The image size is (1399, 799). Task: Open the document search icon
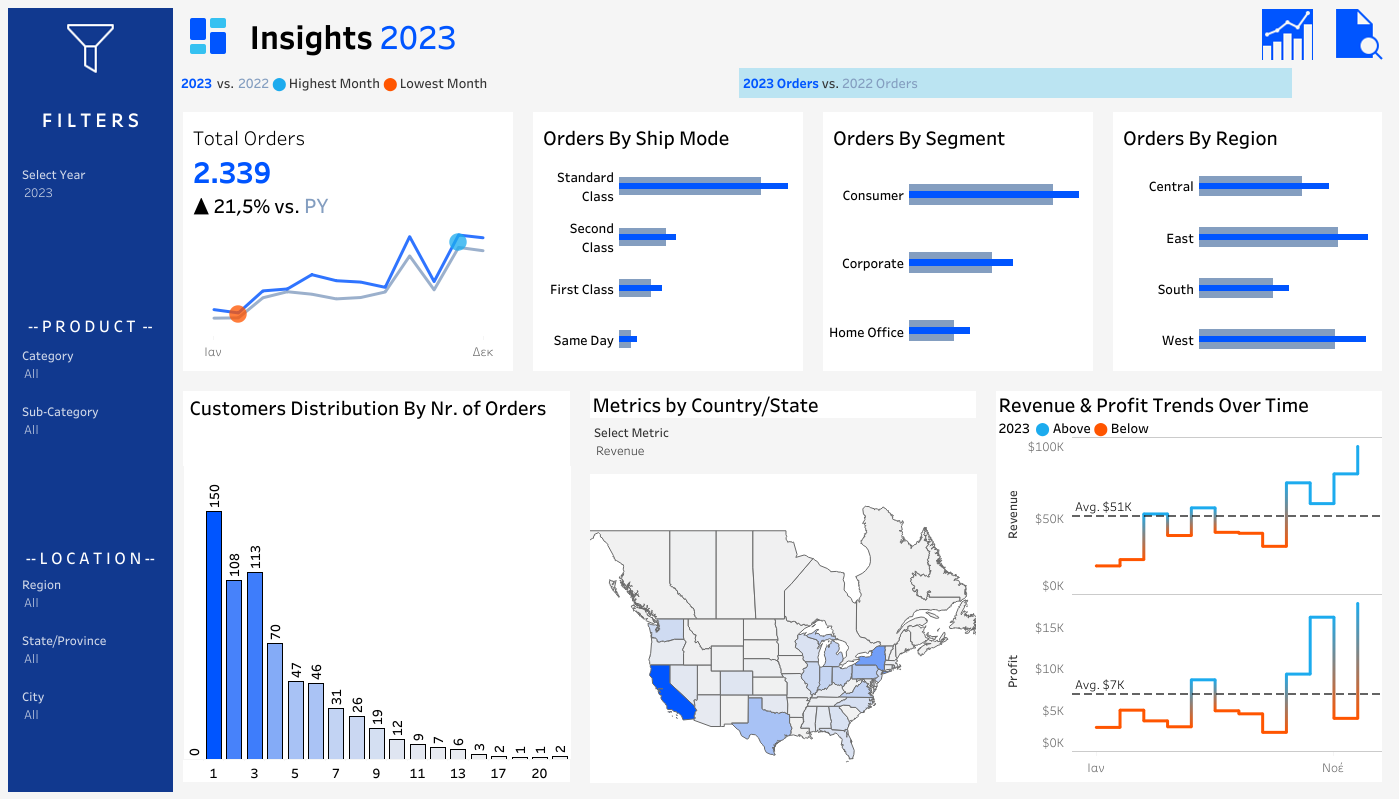[1358, 36]
